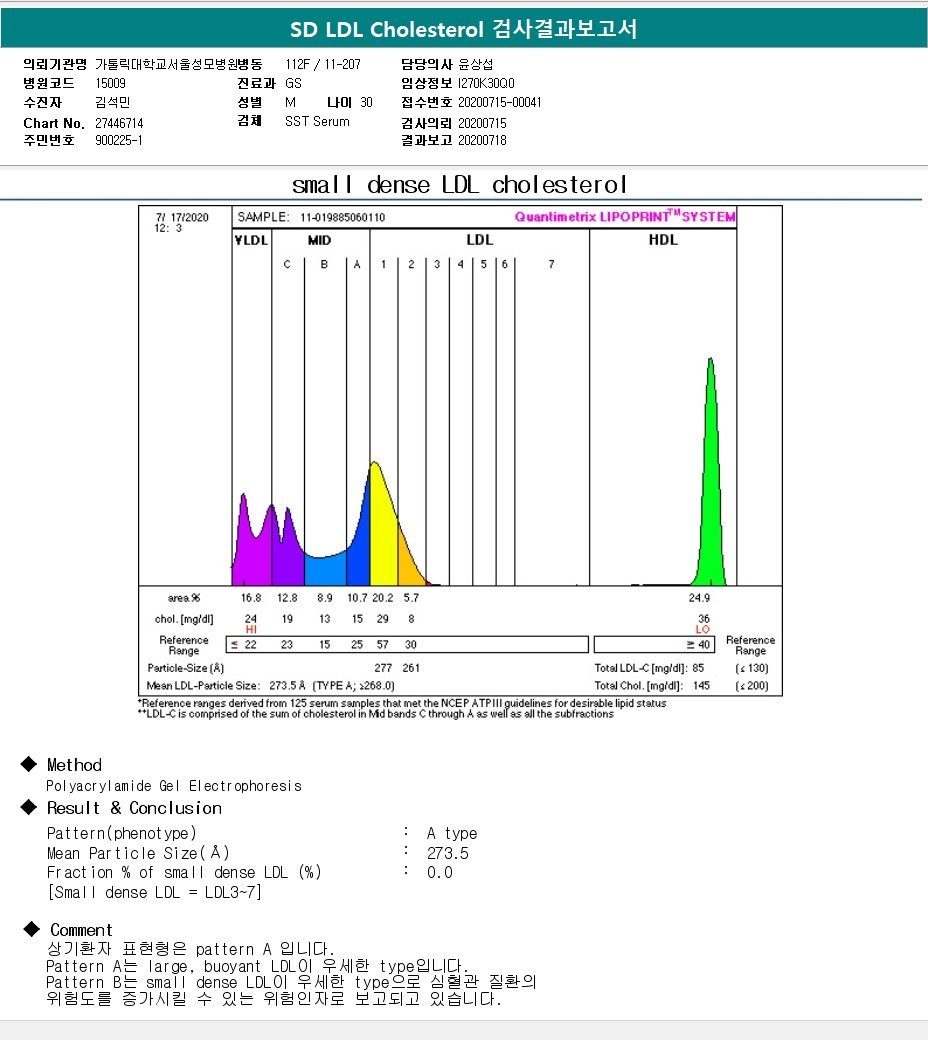This screenshot has height=1040, width=928.
Task: Select age value '30'
Action: (366, 102)
